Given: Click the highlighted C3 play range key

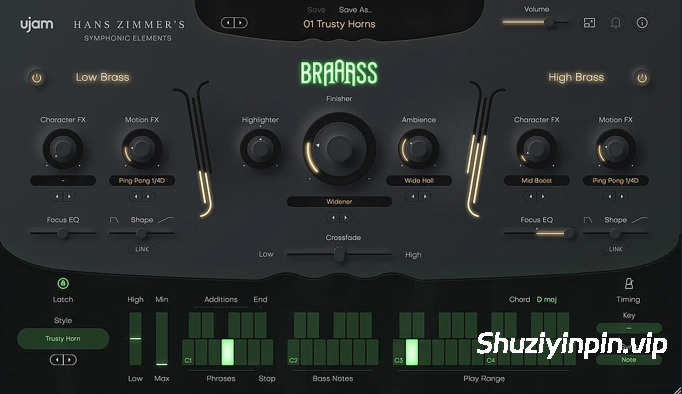Looking at the screenshot, I should (411, 352).
